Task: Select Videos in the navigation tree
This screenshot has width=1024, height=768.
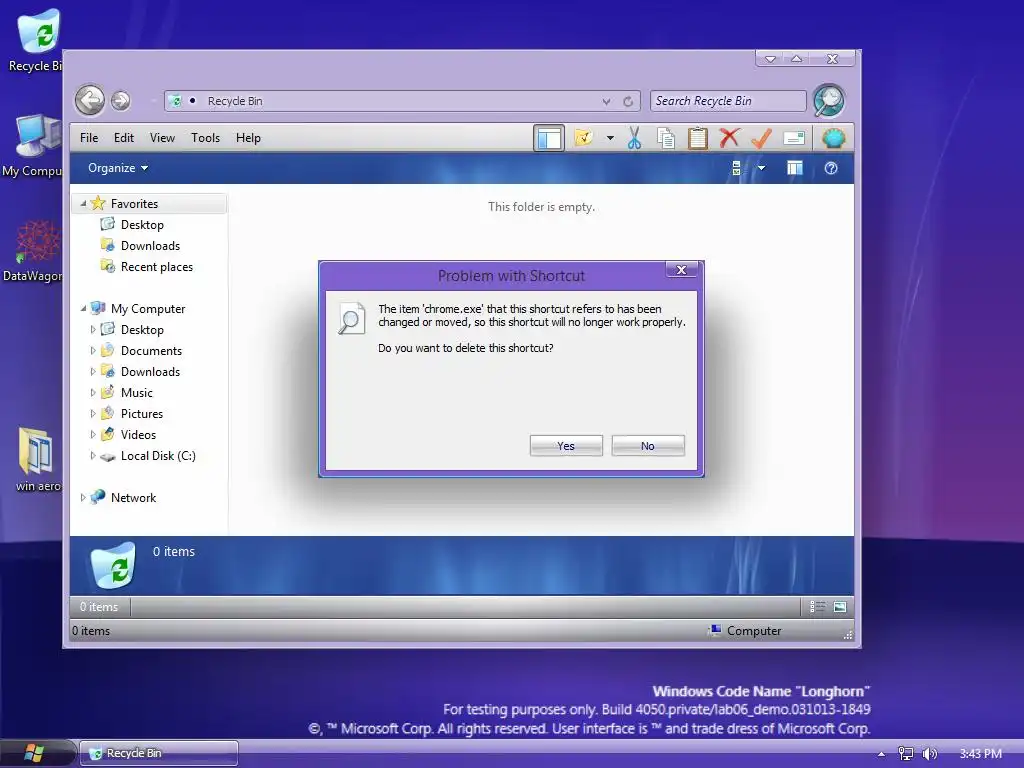Action: [x=138, y=434]
